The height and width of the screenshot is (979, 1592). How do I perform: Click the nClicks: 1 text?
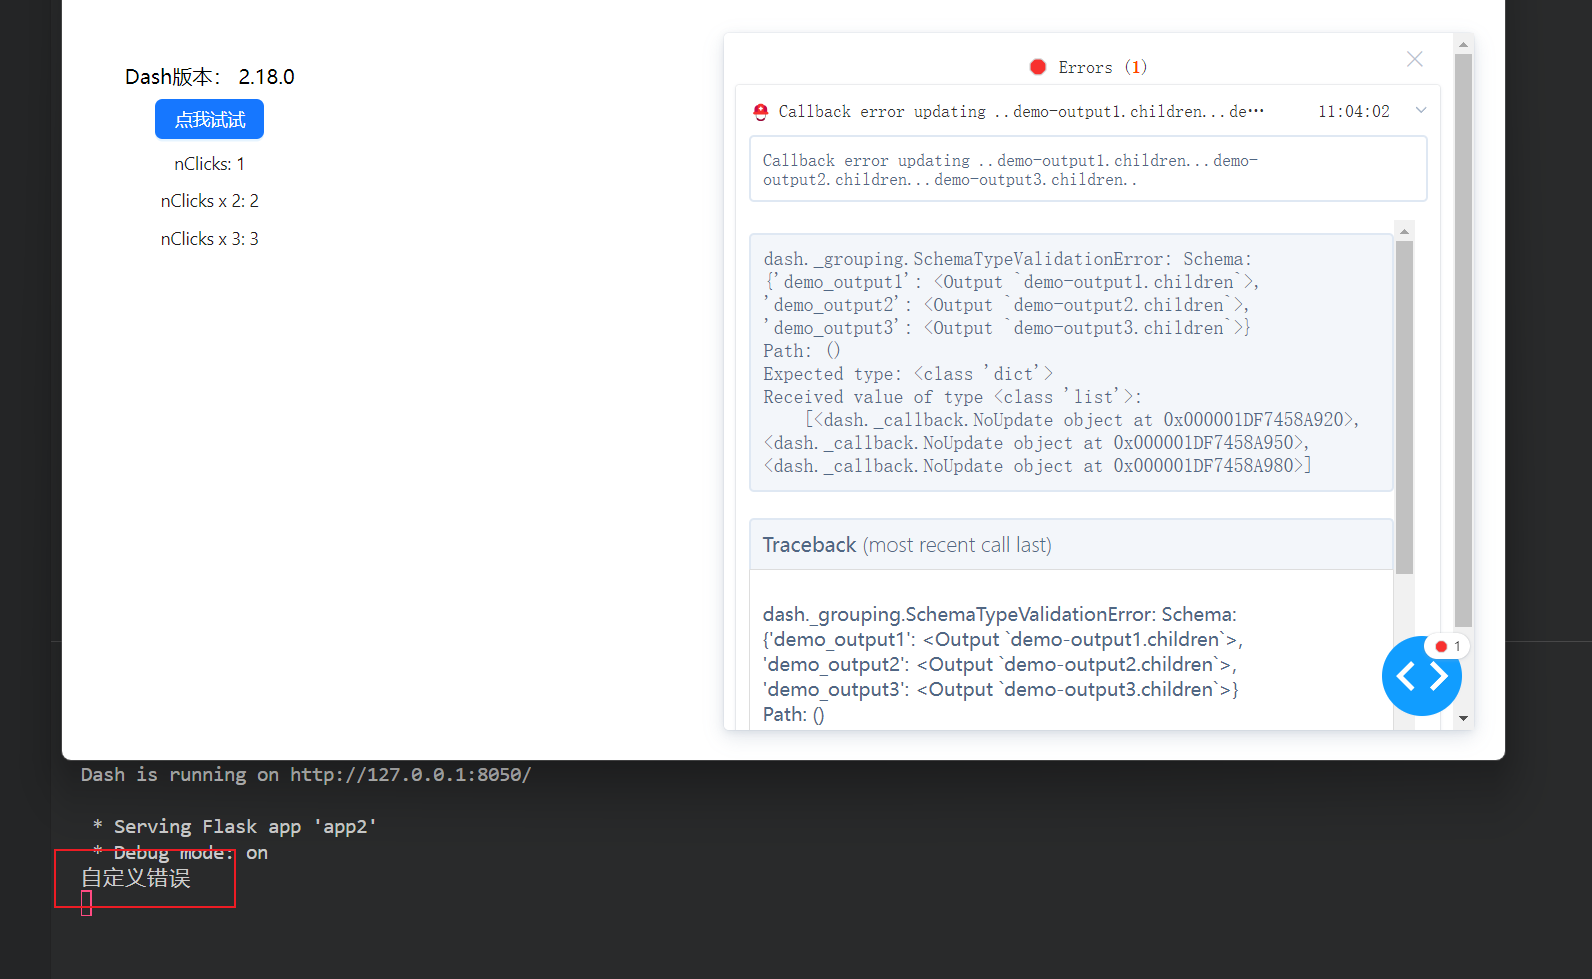coord(209,164)
